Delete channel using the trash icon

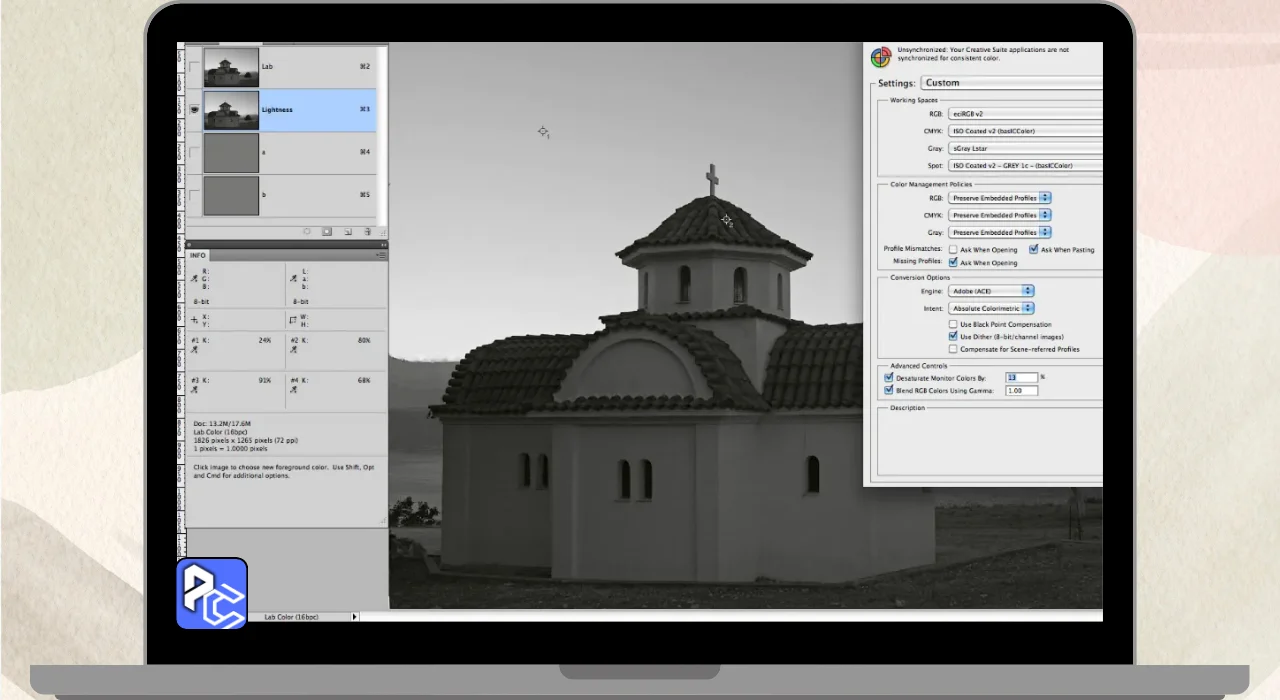[x=367, y=231]
